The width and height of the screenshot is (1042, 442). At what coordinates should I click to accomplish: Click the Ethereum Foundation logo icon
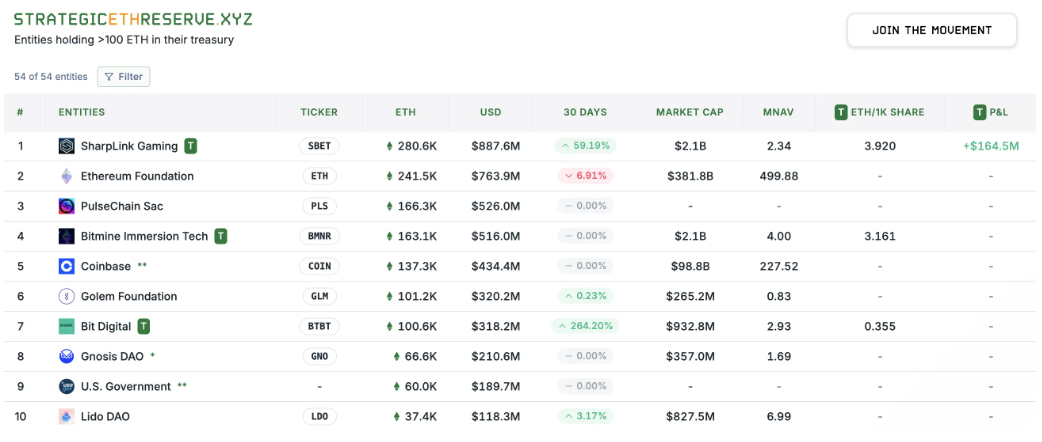coord(67,176)
